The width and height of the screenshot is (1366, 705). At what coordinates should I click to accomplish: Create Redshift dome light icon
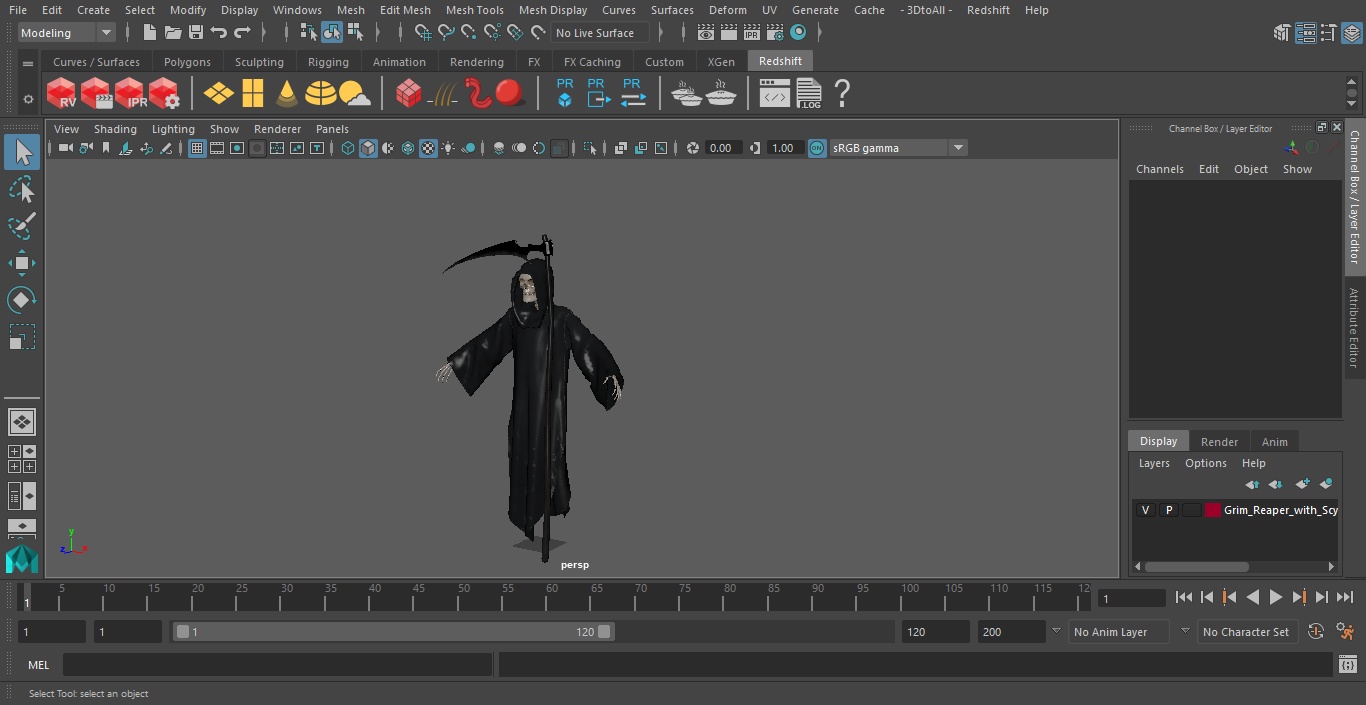(x=320, y=93)
